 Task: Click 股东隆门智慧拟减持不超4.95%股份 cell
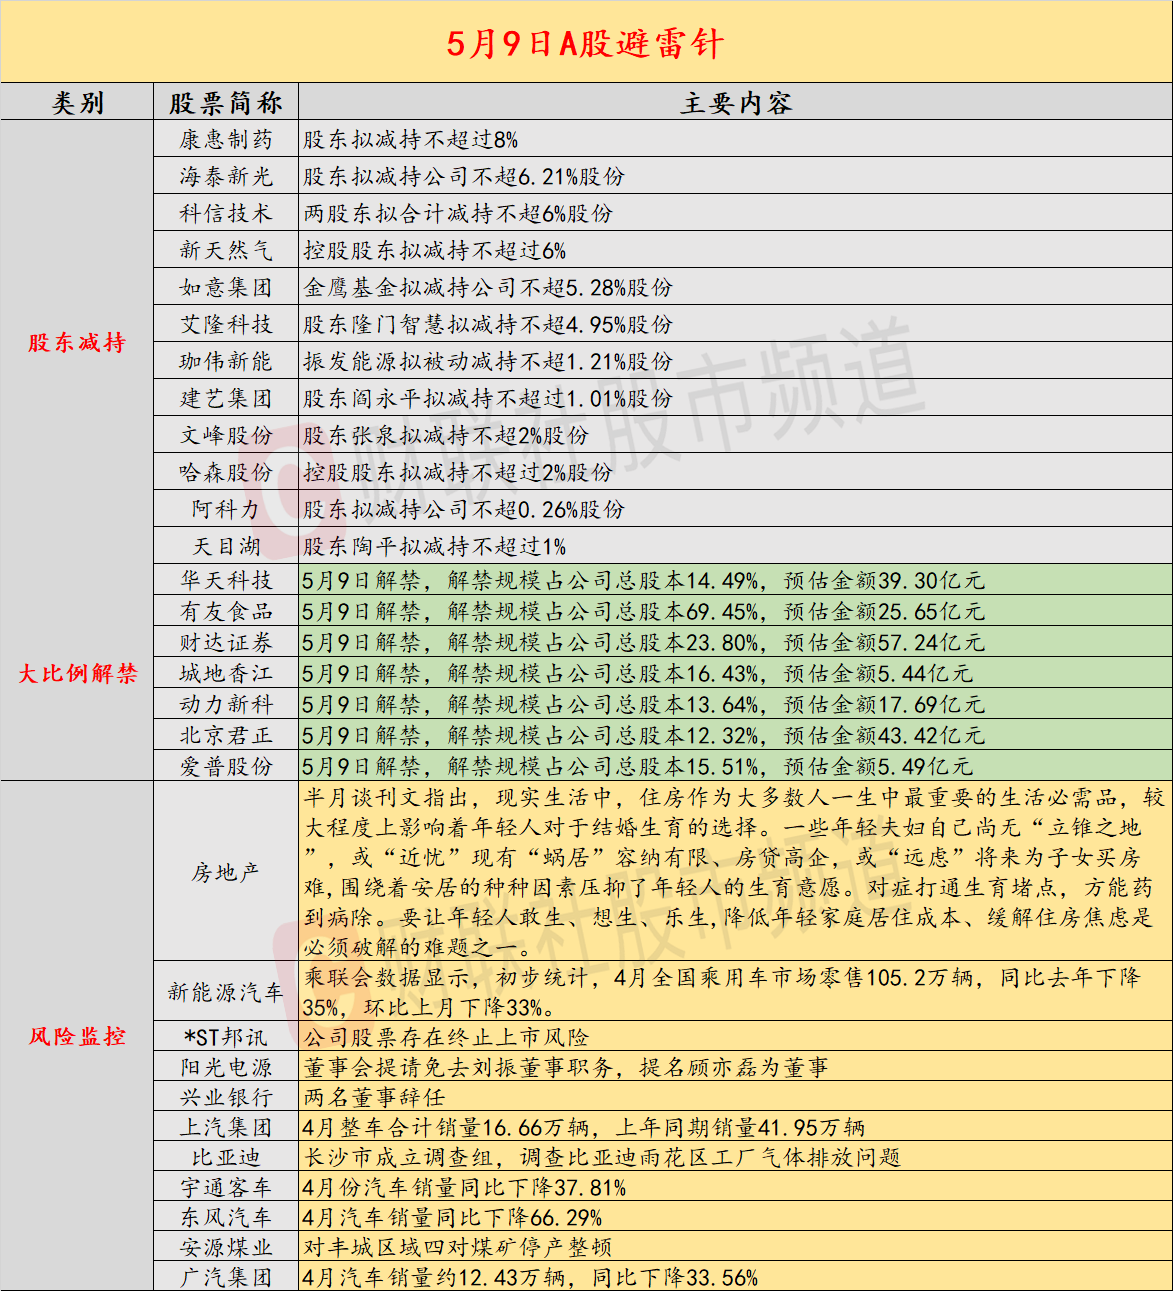pos(735,324)
